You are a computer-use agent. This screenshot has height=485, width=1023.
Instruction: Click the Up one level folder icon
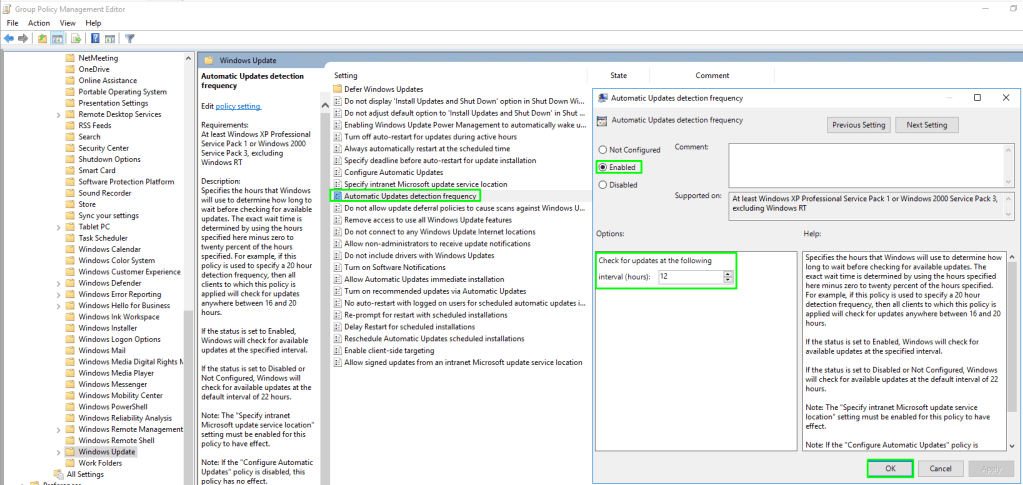click(43, 39)
